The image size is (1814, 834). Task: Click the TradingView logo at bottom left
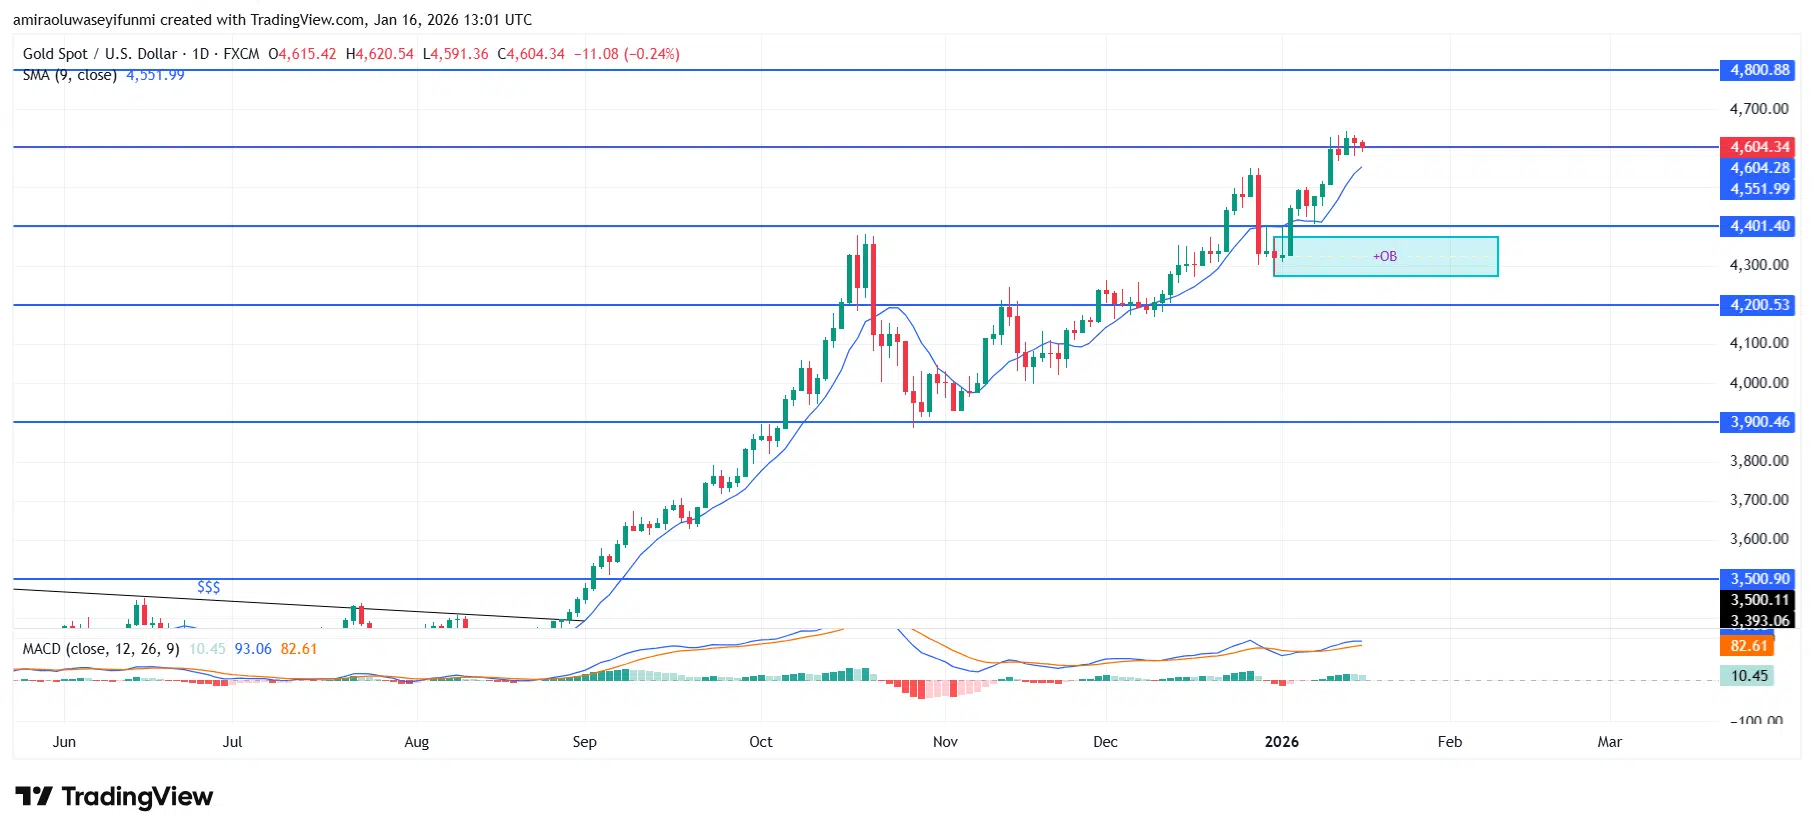114,797
